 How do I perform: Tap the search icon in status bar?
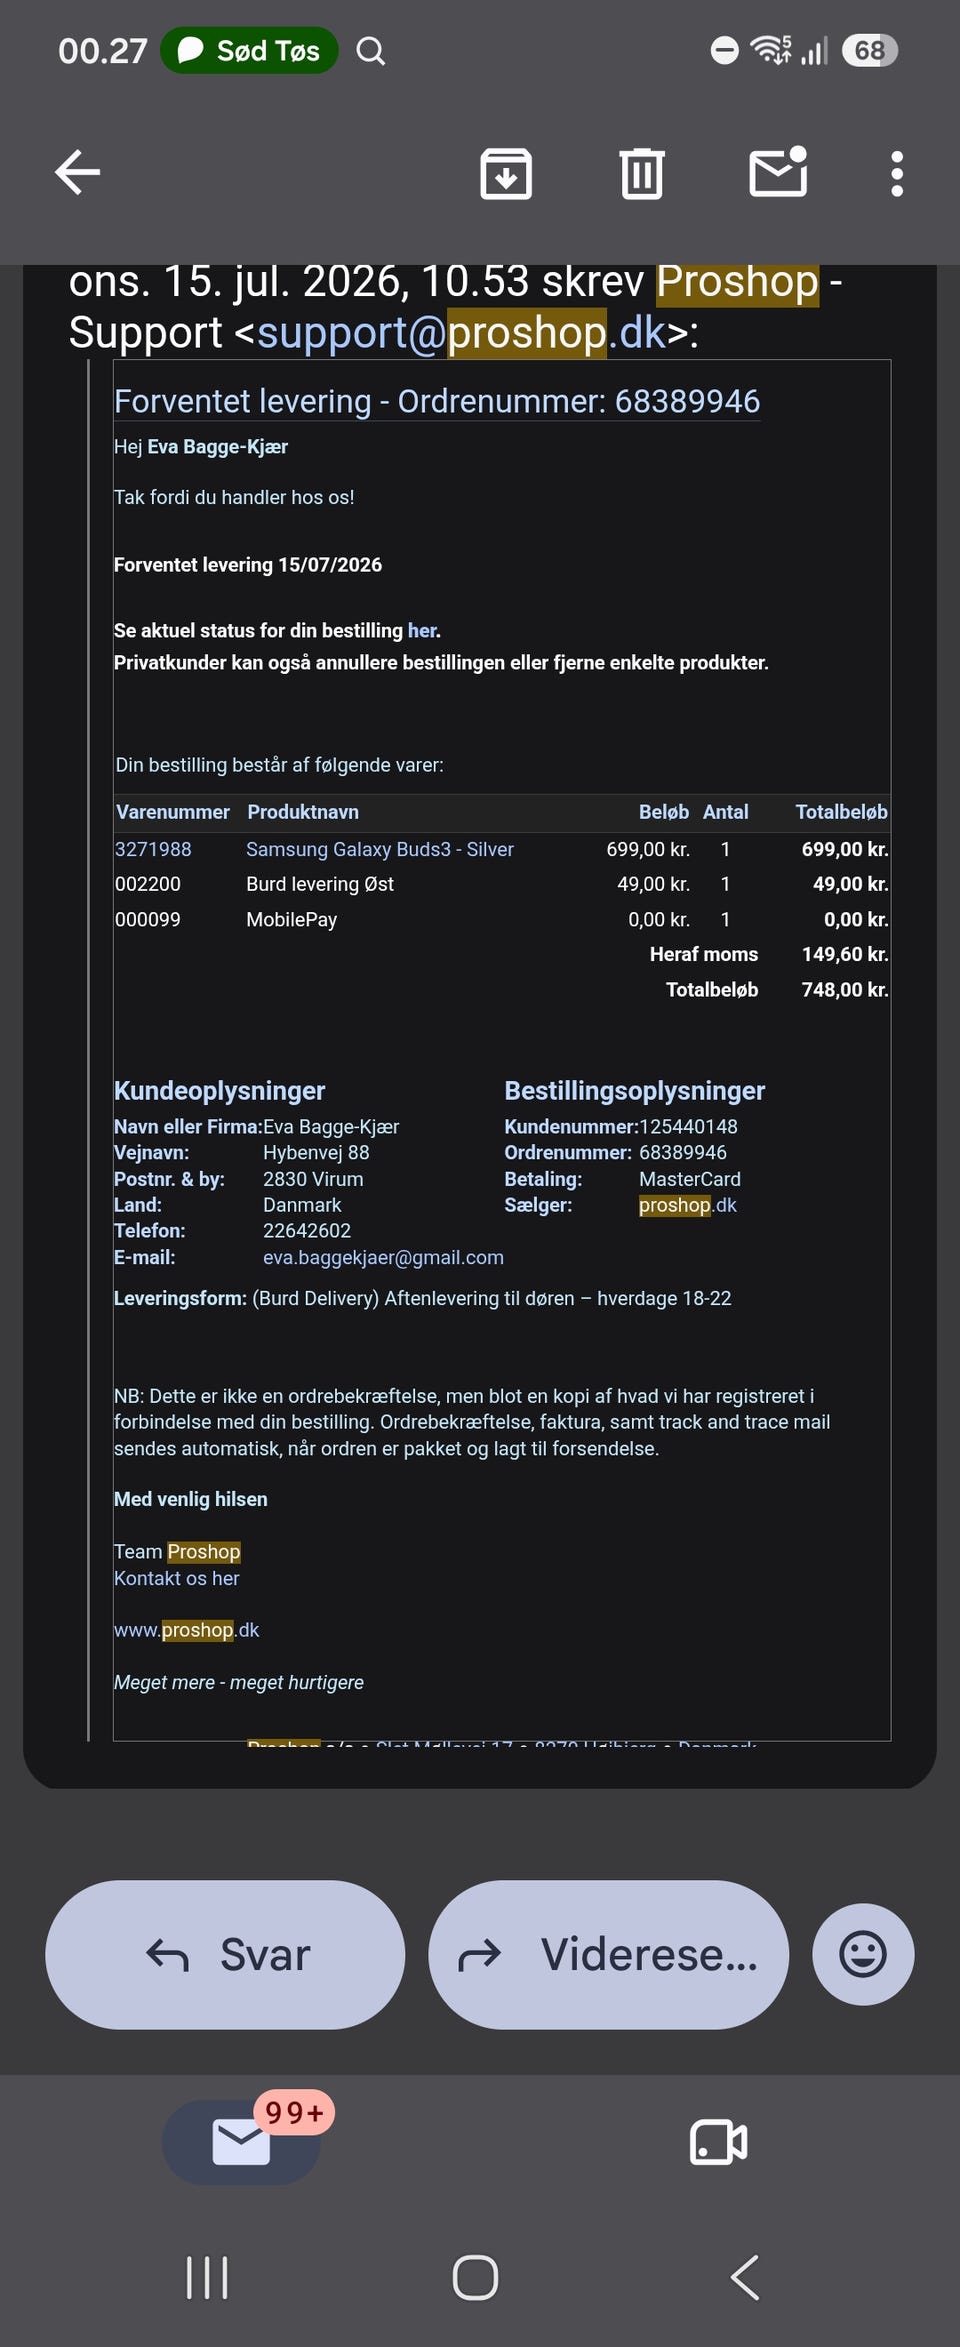click(371, 51)
